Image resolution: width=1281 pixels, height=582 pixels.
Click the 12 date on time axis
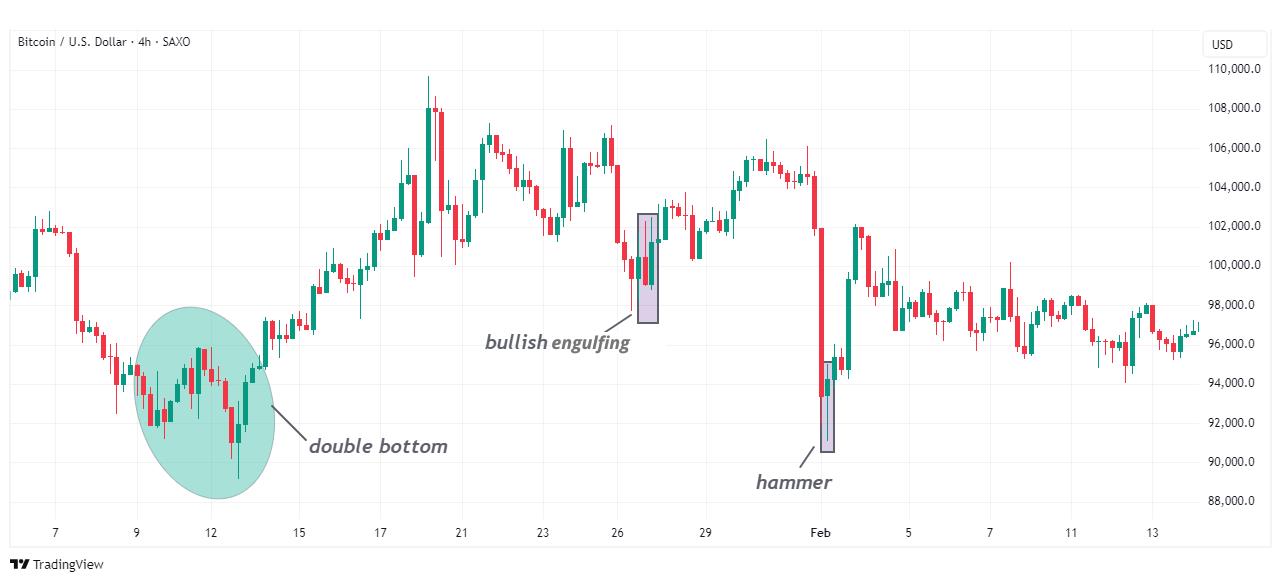click(212, 533)
